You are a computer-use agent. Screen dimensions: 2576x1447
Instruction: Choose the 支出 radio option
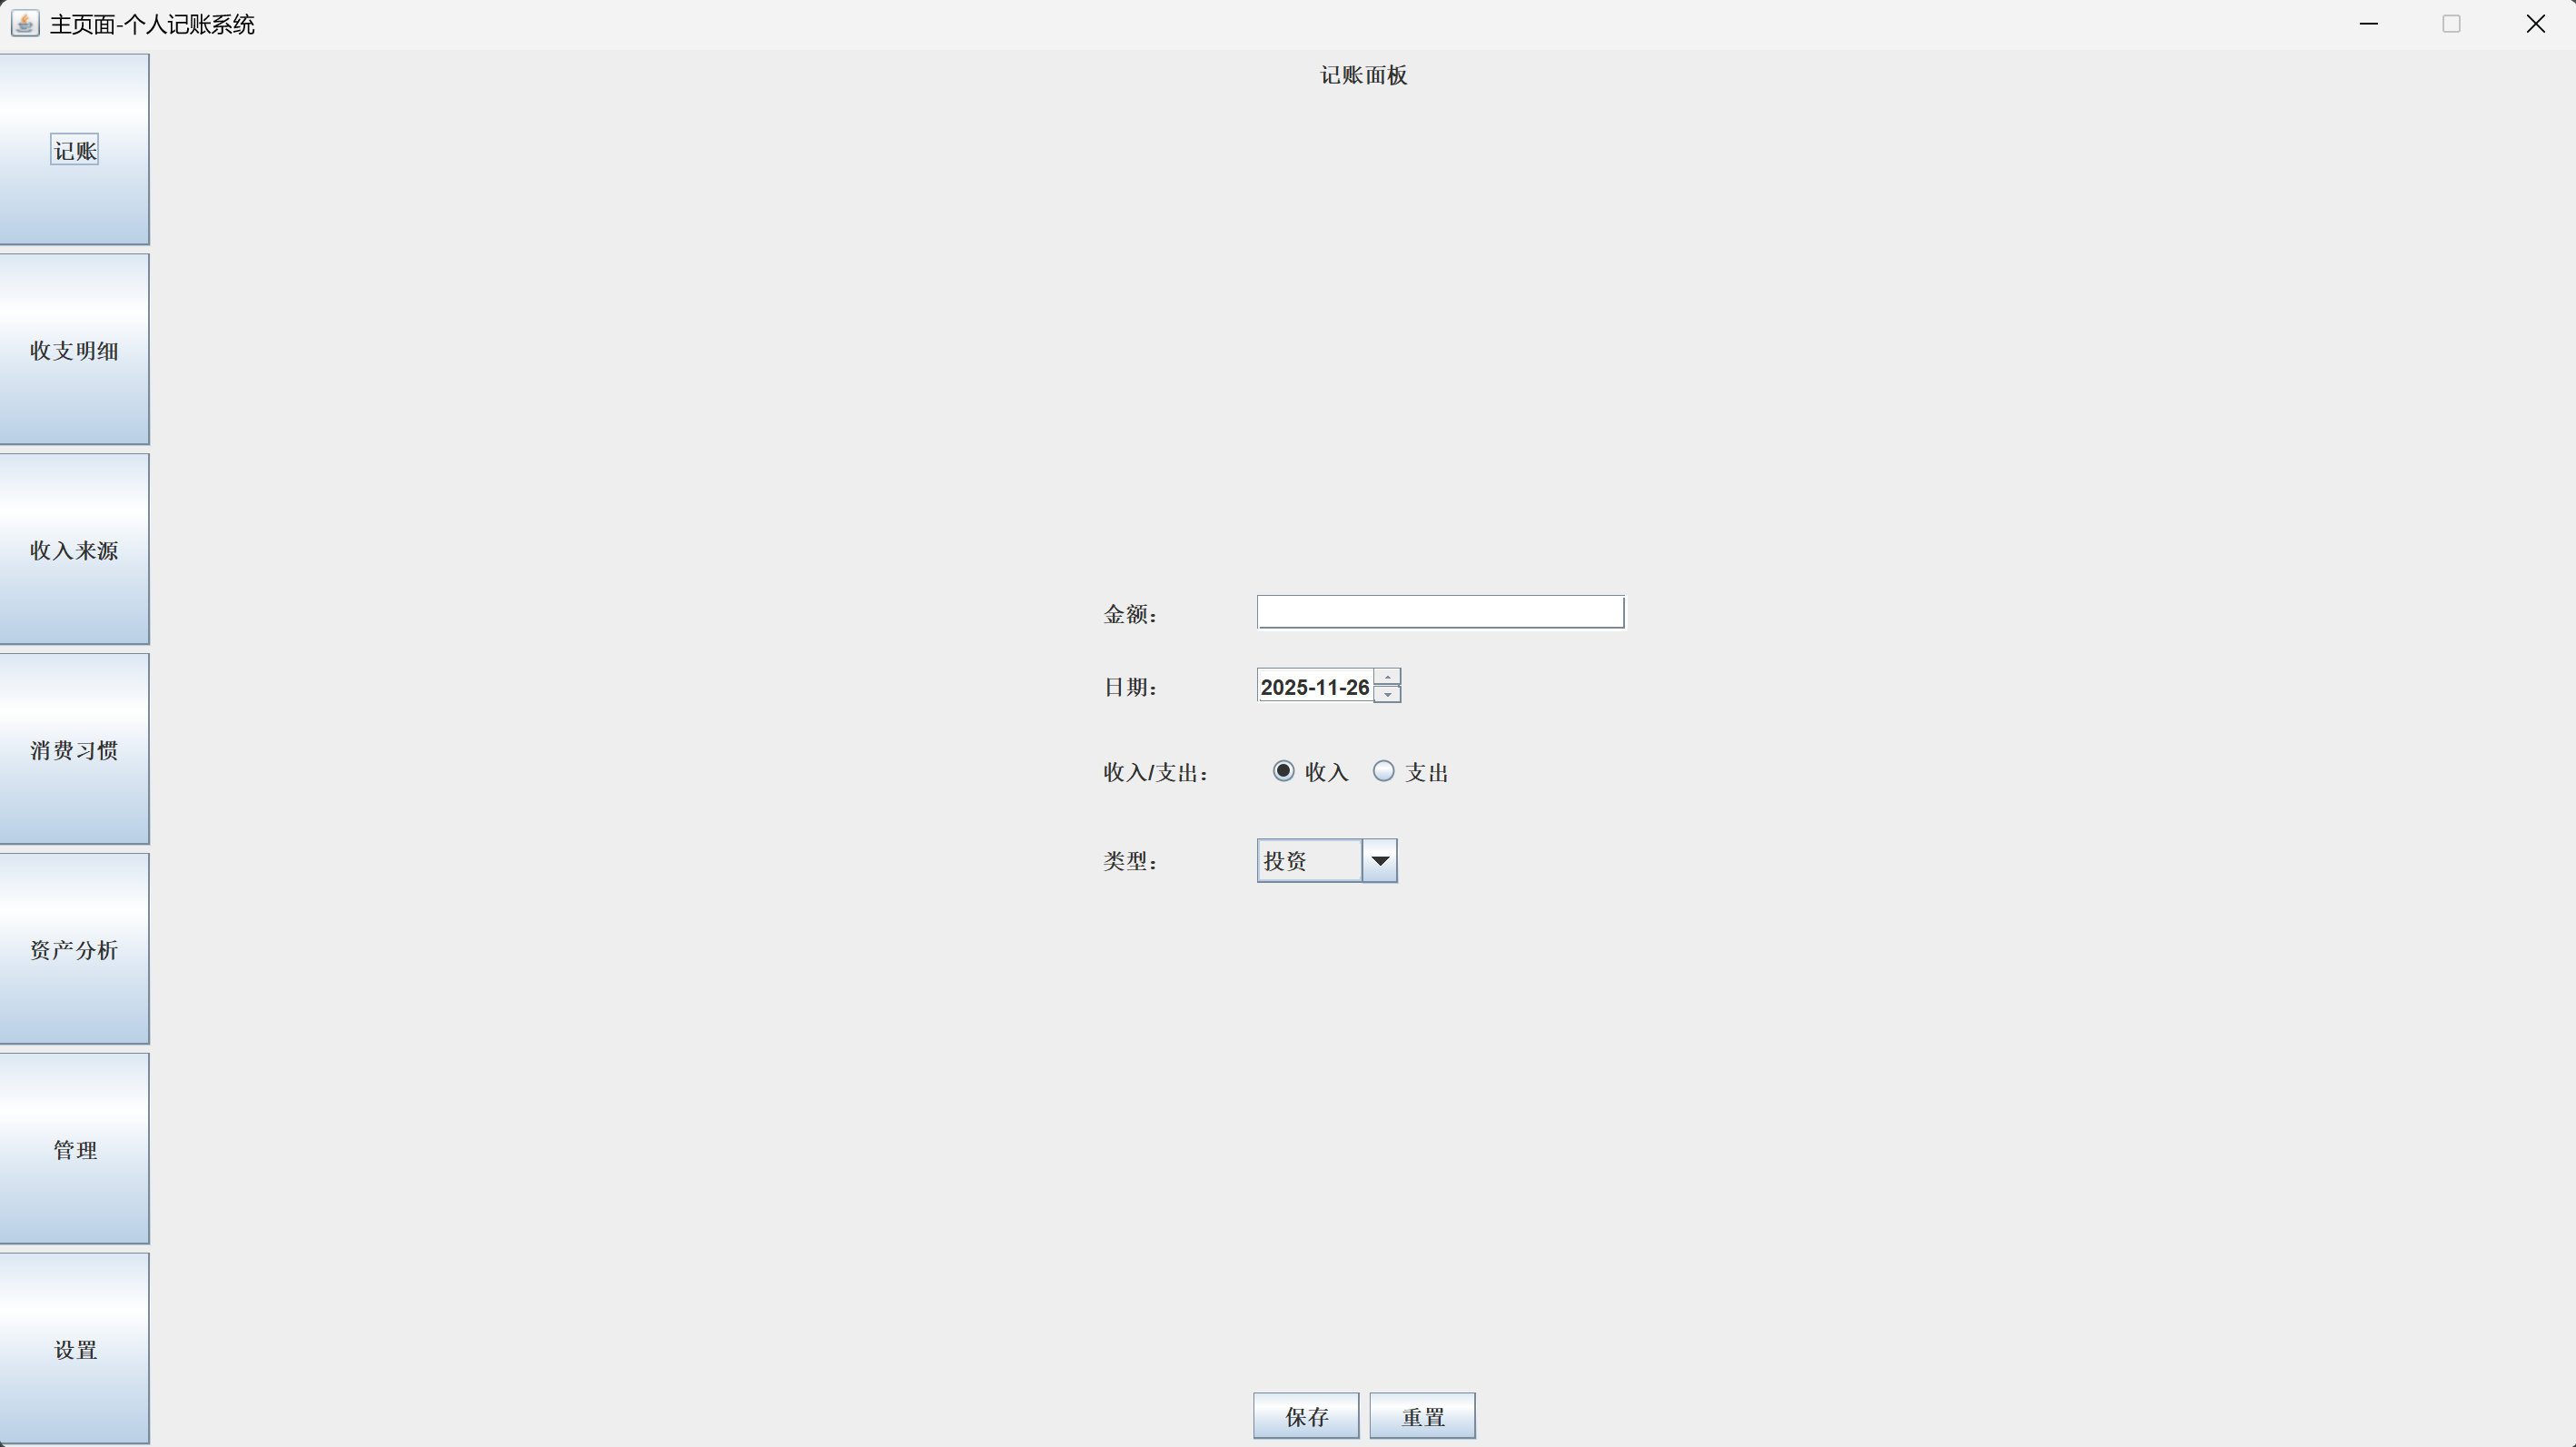pos(1383,771)
